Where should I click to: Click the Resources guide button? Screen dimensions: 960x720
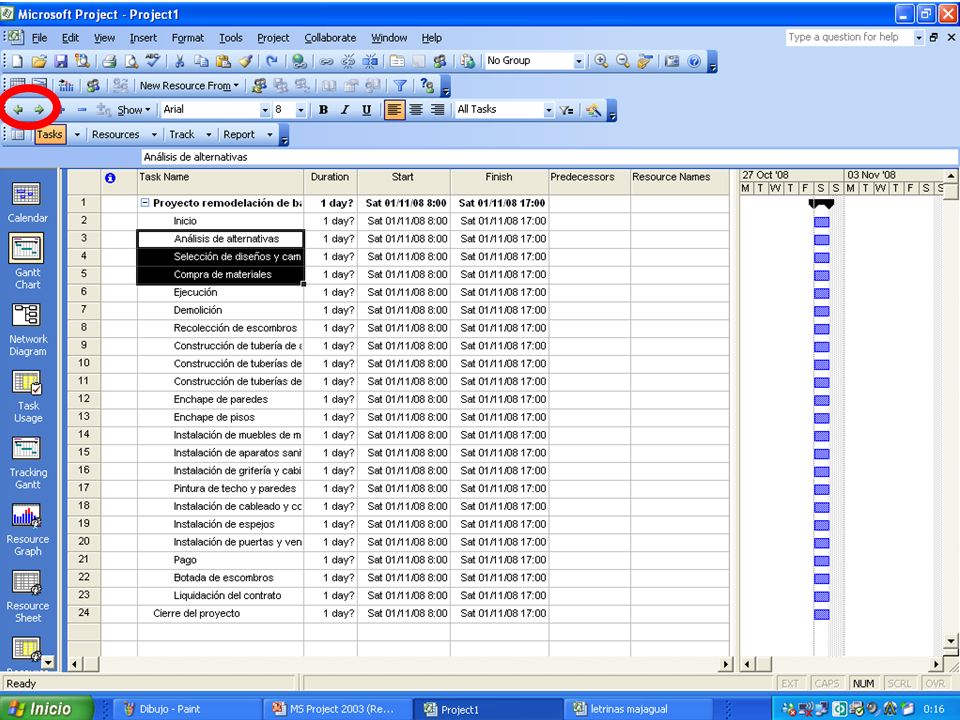(x=116, y=135)
